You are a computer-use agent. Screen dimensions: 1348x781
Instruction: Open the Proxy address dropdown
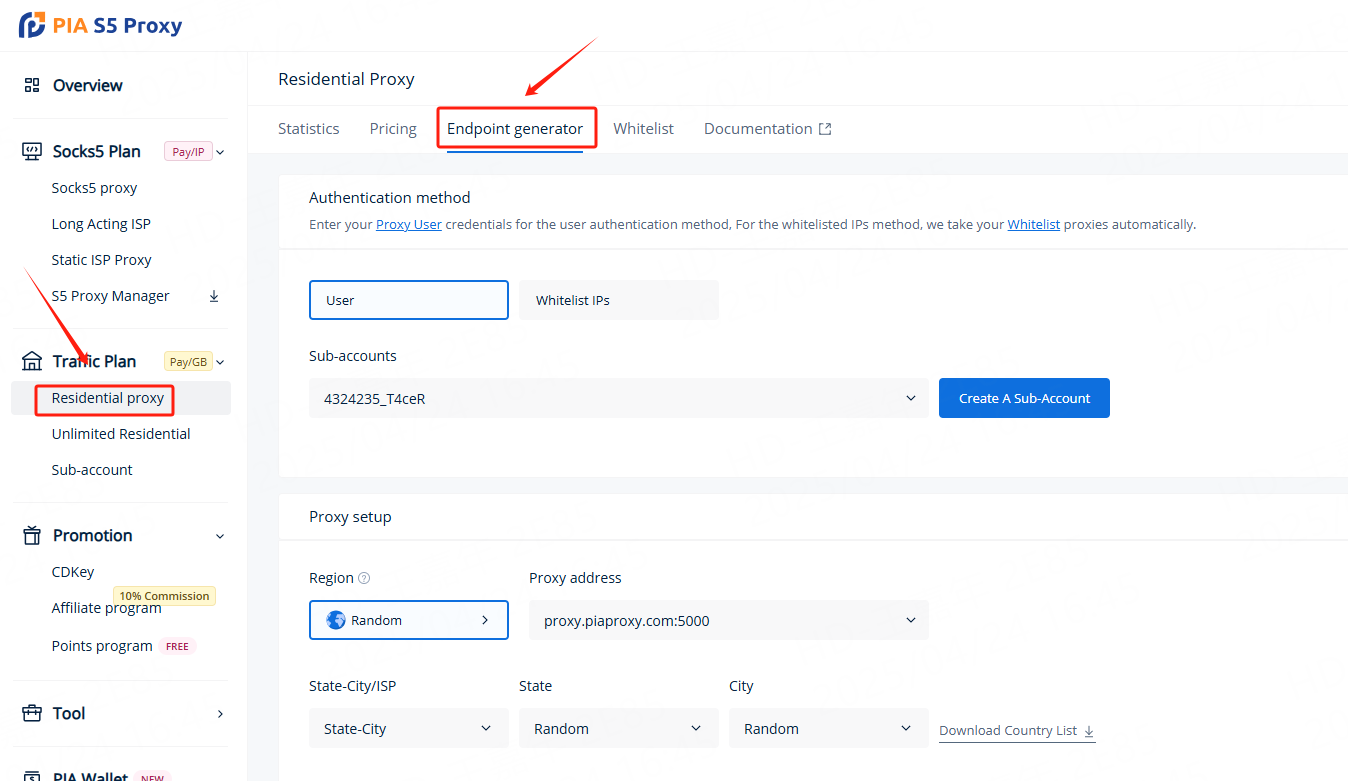pyautogui.click(x=729, y=620)
